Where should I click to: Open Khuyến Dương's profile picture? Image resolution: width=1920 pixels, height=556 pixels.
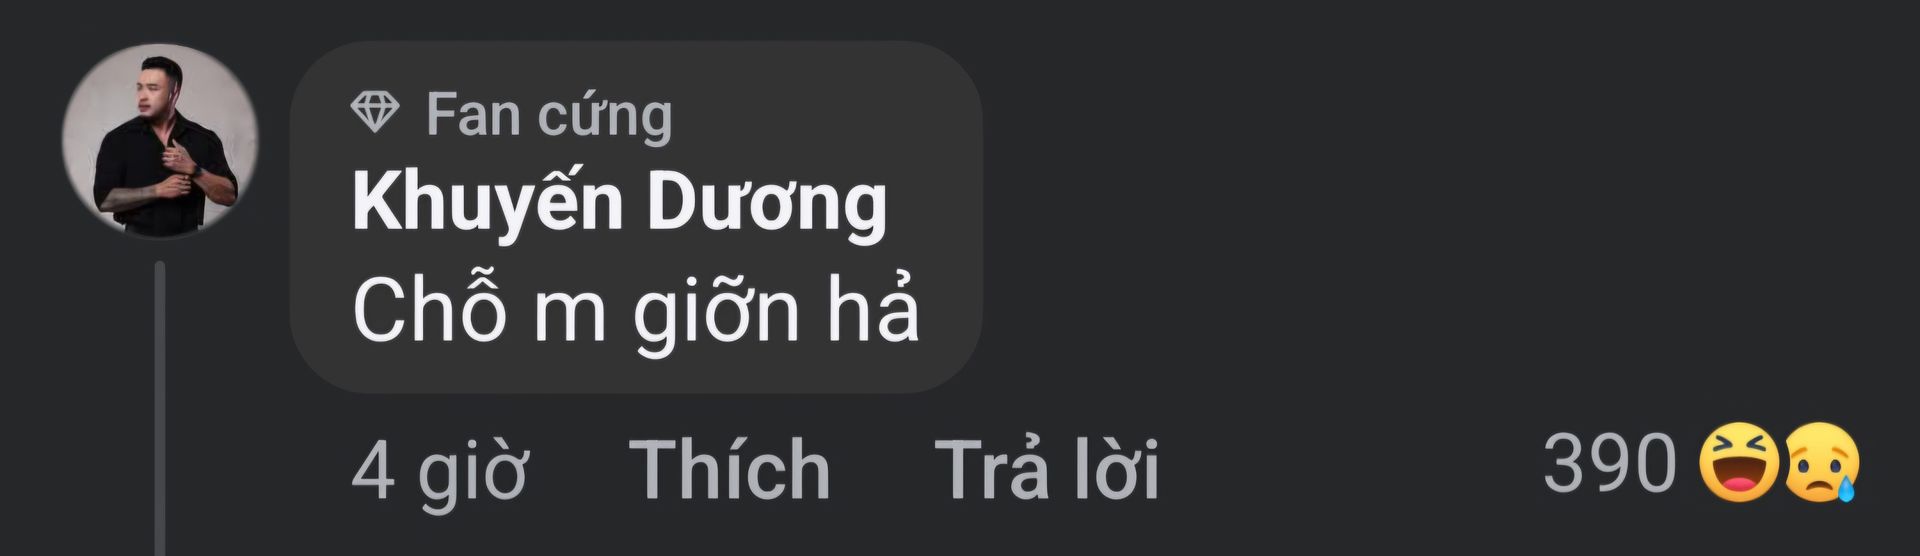coord(160,141)
